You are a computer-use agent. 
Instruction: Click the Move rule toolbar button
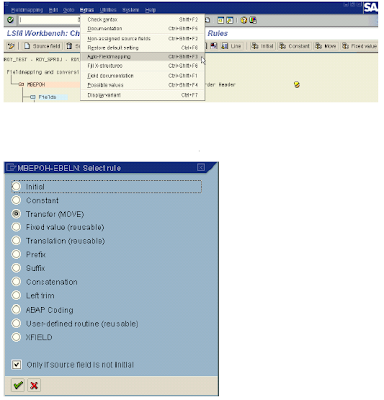coord(326,46)
